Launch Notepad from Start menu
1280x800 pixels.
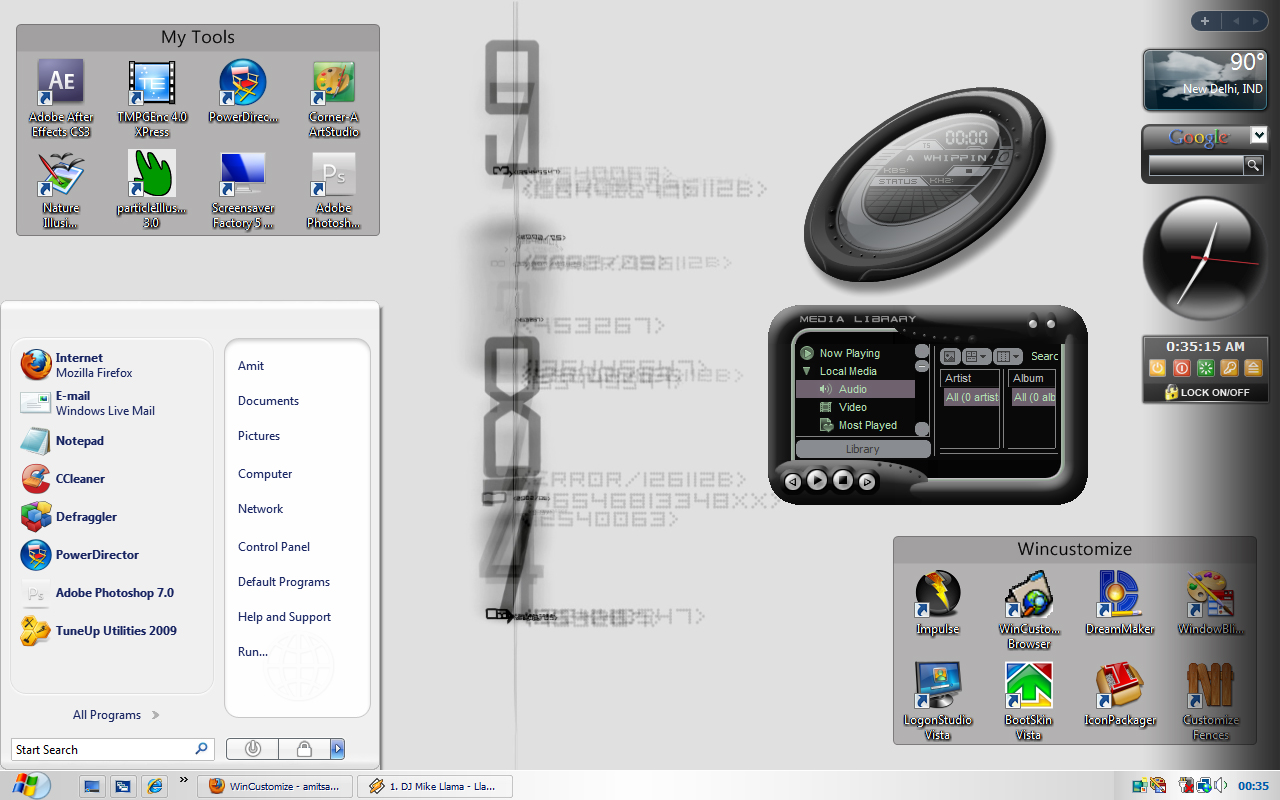tap(112, 441)
